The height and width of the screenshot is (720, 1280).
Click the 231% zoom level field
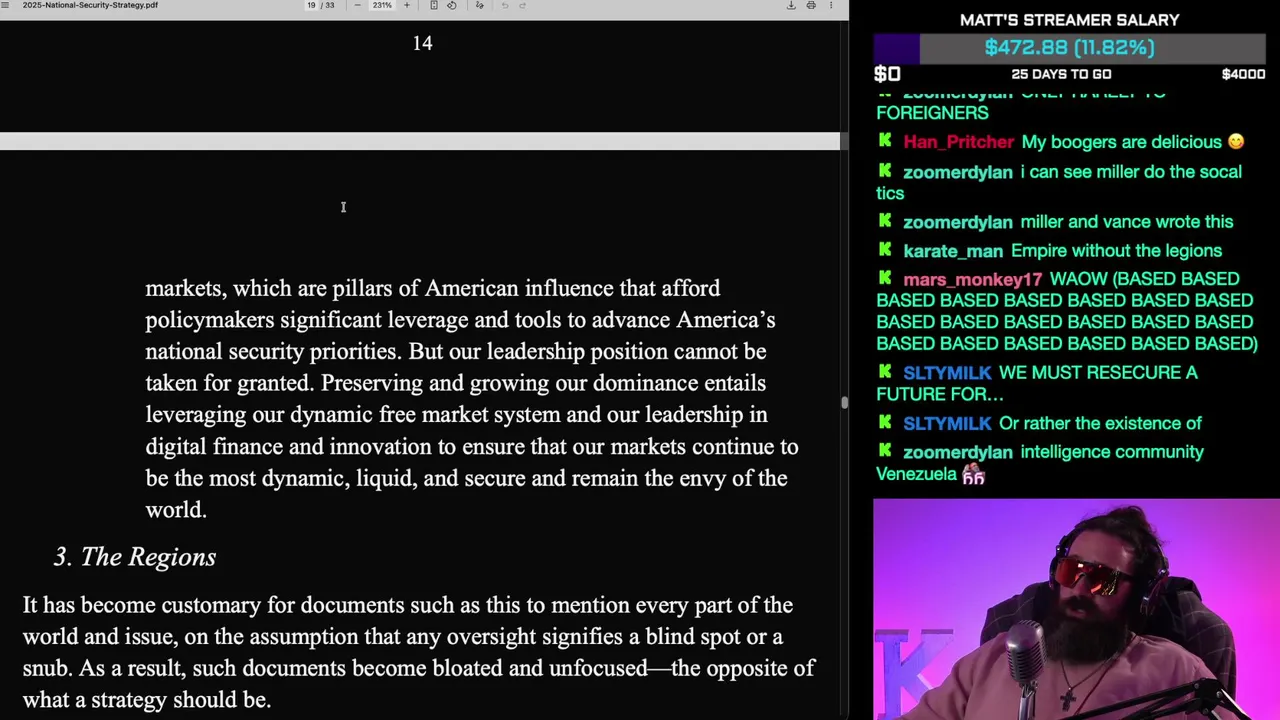[x=382, y=5]
